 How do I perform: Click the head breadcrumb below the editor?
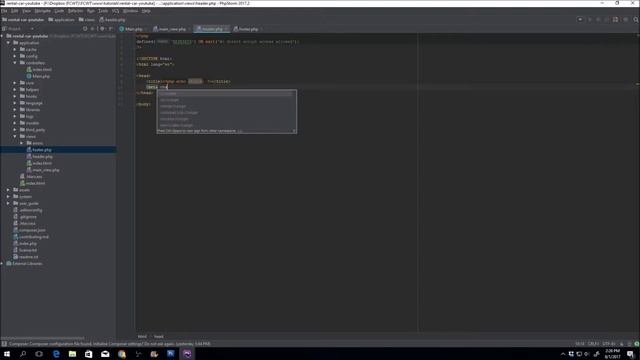pos(159,337)
